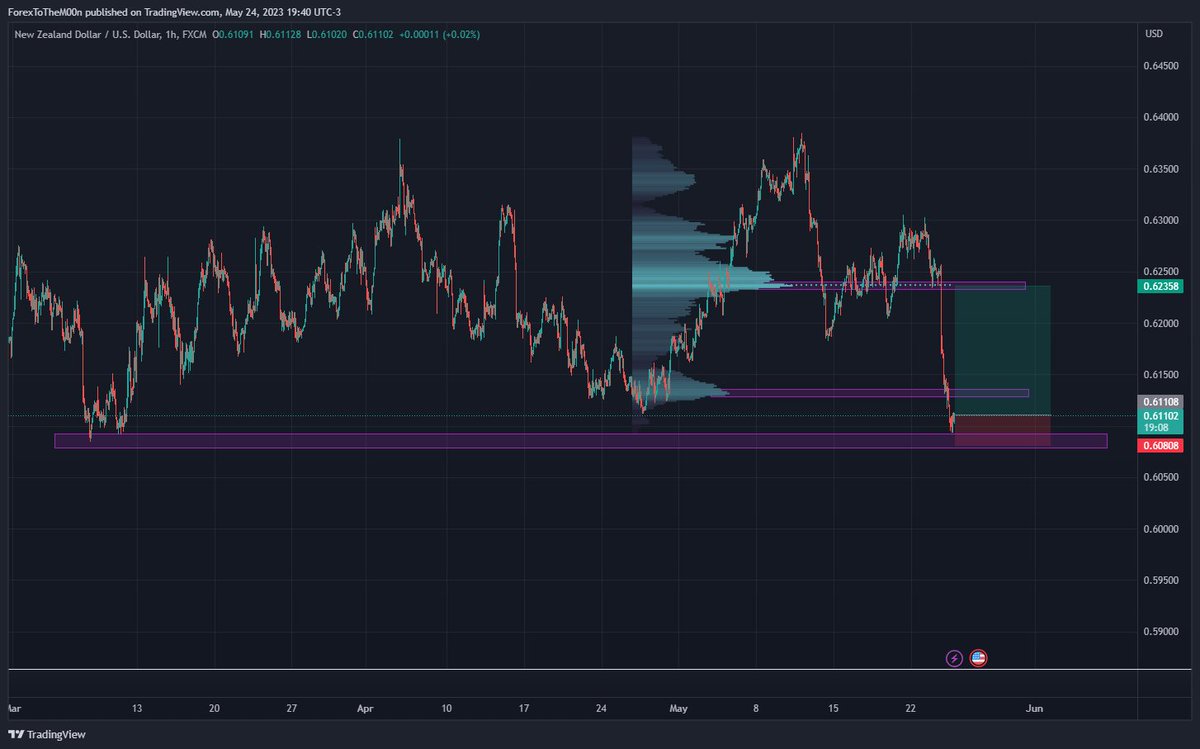Select the green 0.62358 take-profit price tag
1200x749 pixels.
pos(1159,286)
